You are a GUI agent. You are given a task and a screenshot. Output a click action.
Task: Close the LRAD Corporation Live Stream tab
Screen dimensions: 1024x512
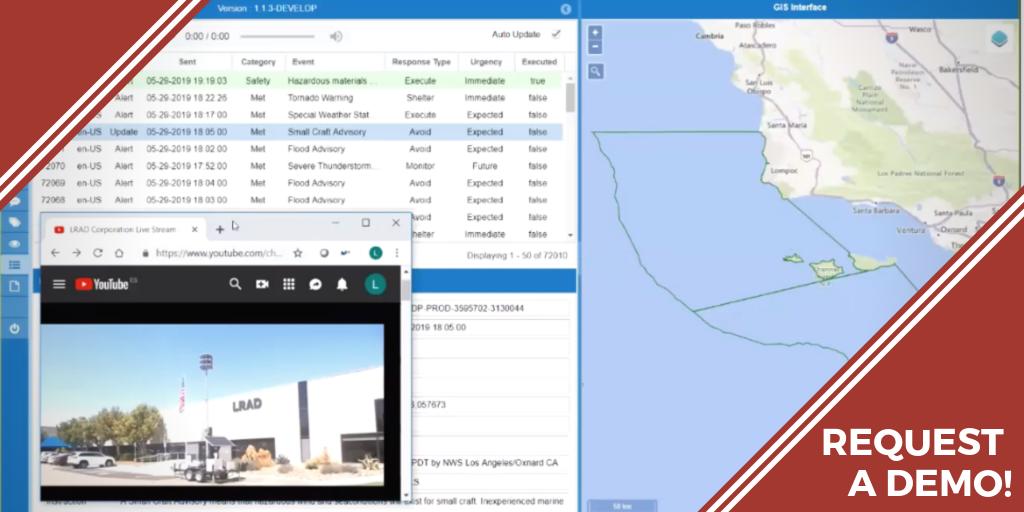click(x=195, y=230)
